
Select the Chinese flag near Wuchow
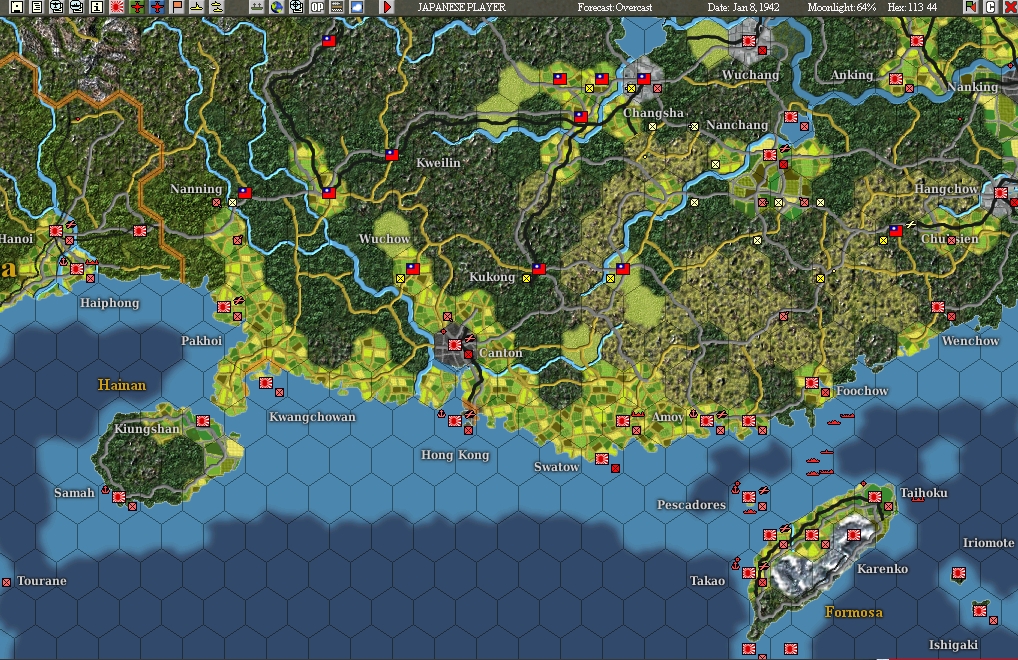point(413,268)
